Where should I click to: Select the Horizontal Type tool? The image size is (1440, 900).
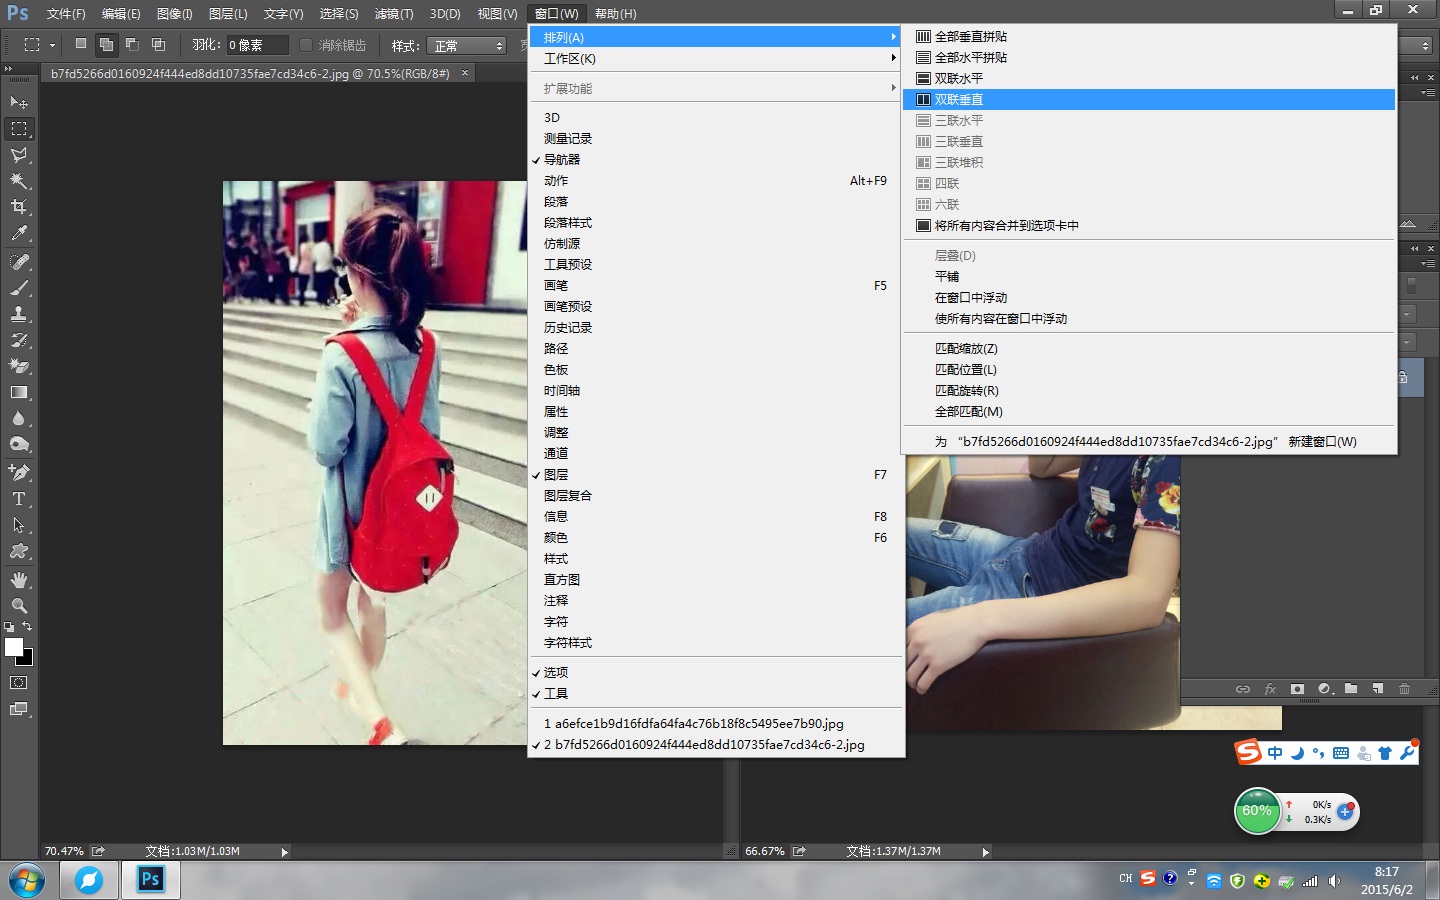(x=19, y=499)
